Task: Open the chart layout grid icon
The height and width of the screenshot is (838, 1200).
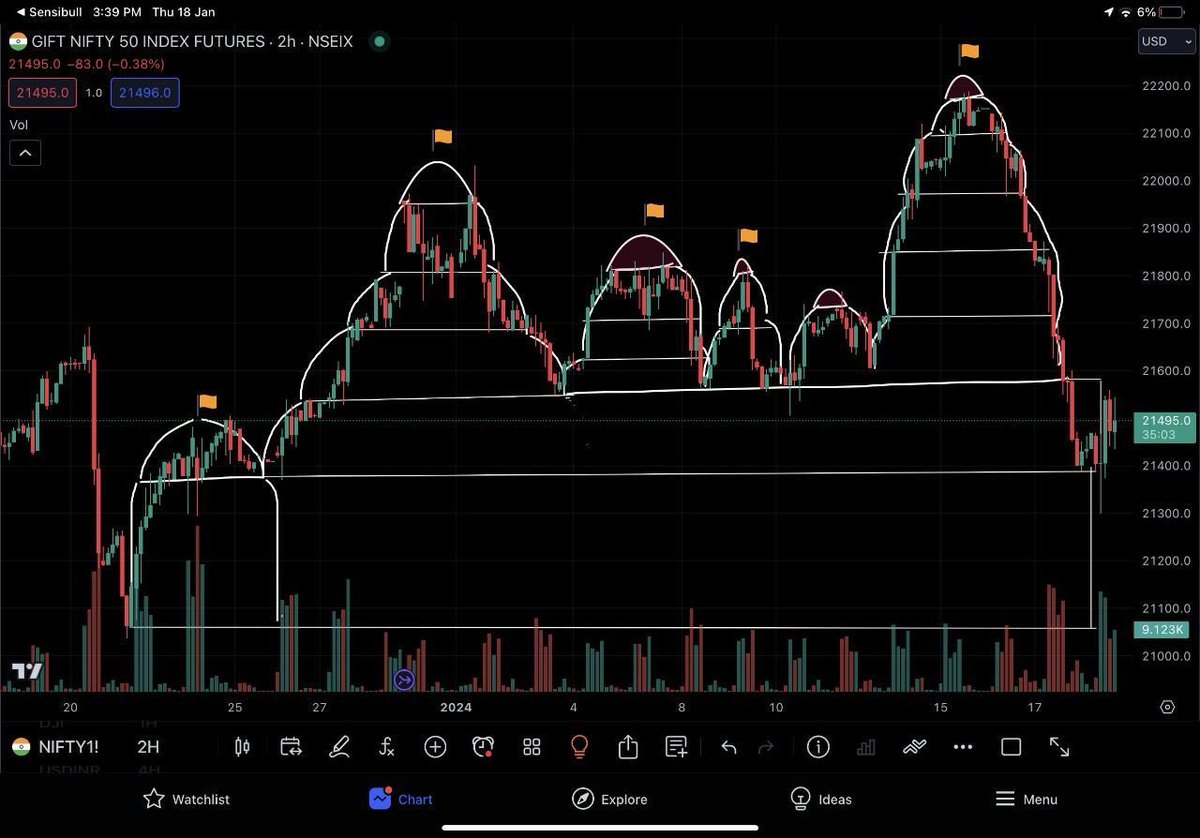Action: point(531,747)
